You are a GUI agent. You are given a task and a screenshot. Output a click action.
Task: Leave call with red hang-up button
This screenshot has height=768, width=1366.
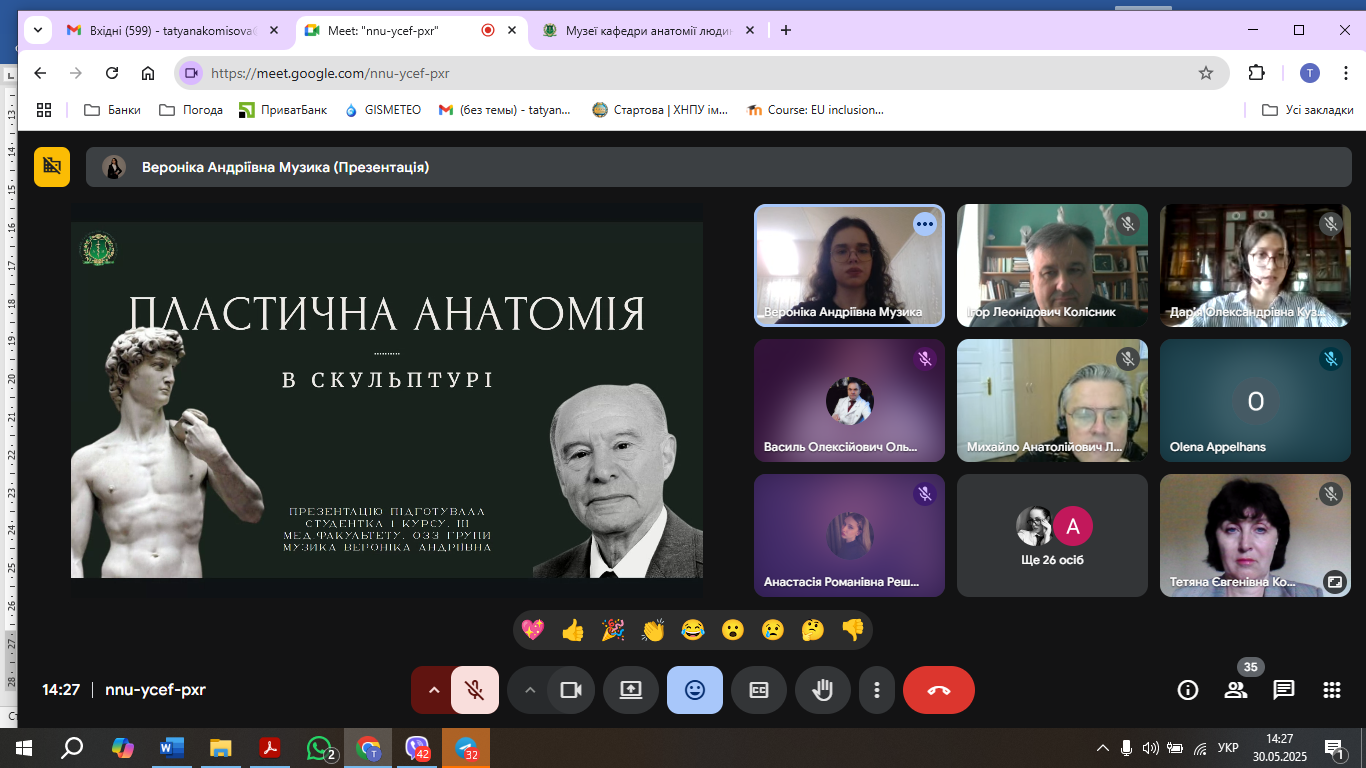pyautogui.click(x=939, y=690)
